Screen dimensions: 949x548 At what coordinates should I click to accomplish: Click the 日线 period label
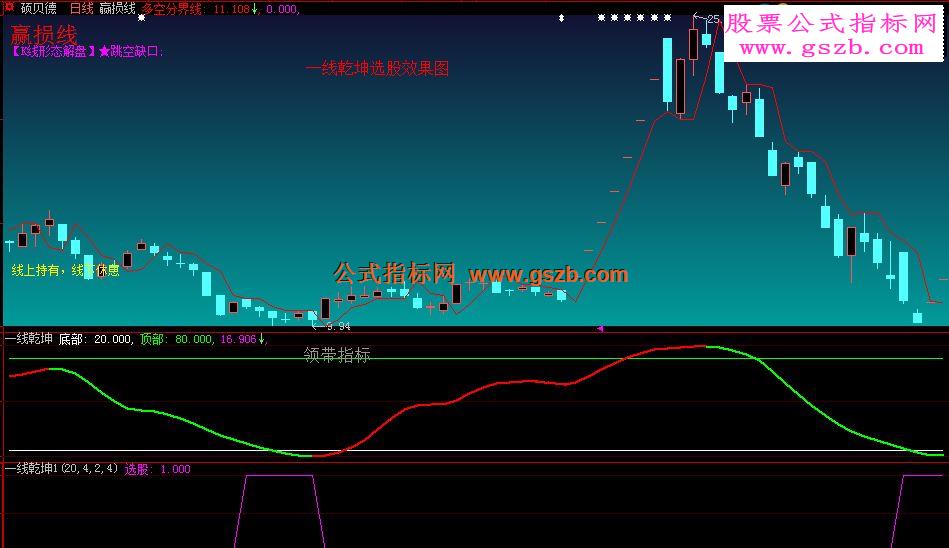(82, 8)
